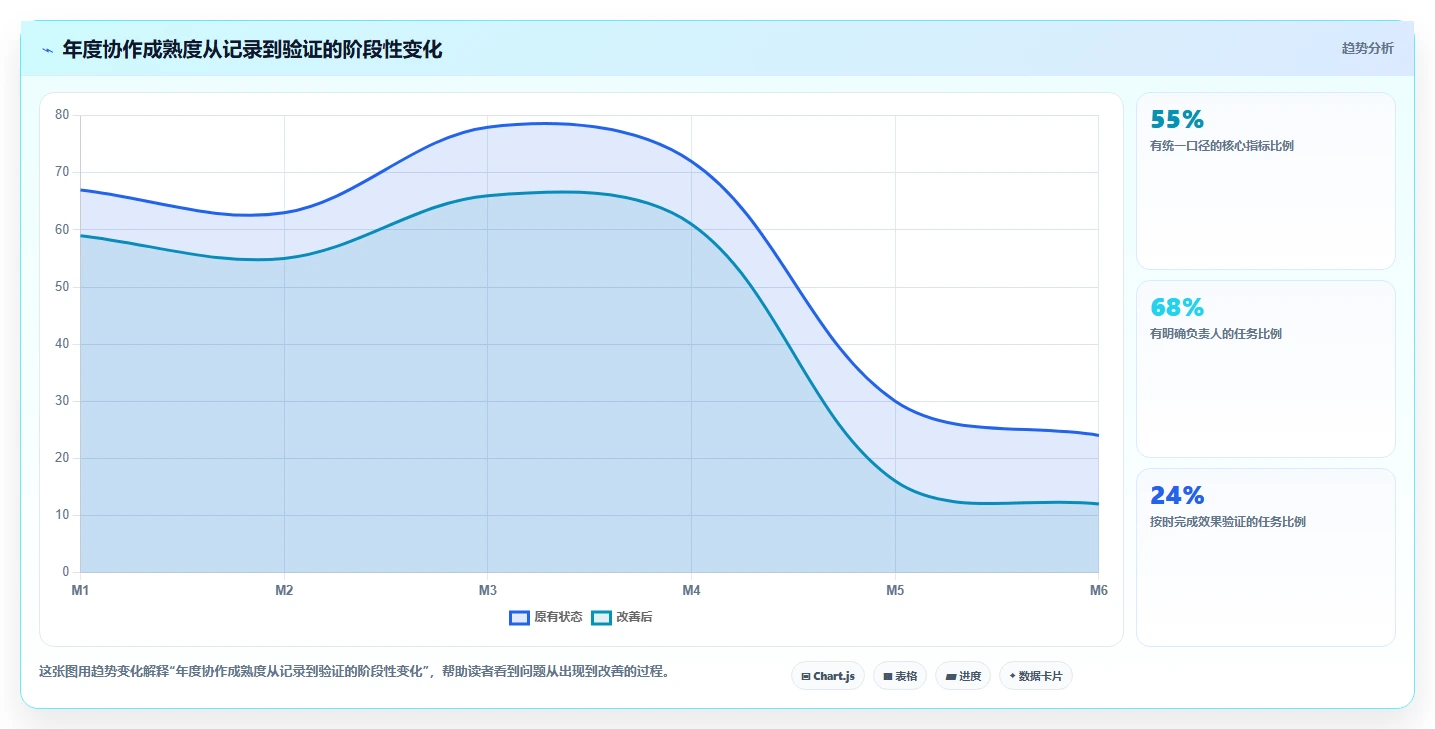Screen dimensions: 1435x729
Task: Click the chart description text below the chart
Action: click(354, 672)
